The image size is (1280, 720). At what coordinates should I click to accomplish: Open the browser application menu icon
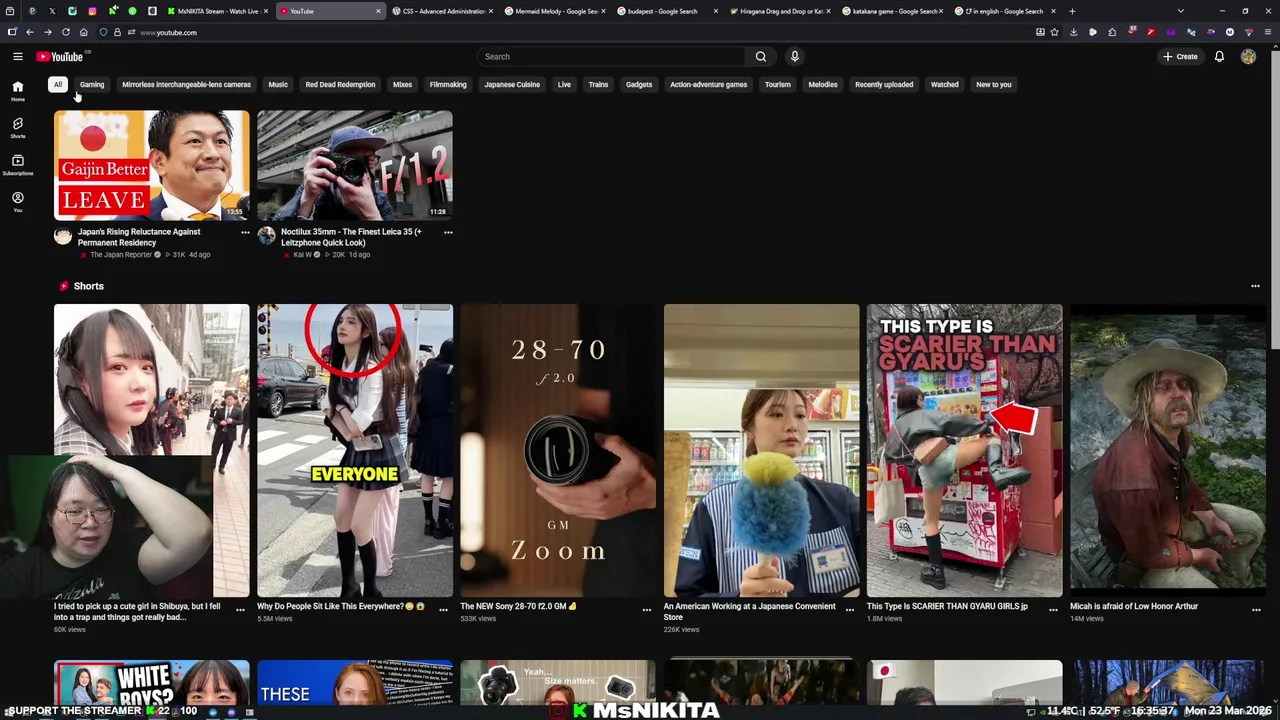1269,32
